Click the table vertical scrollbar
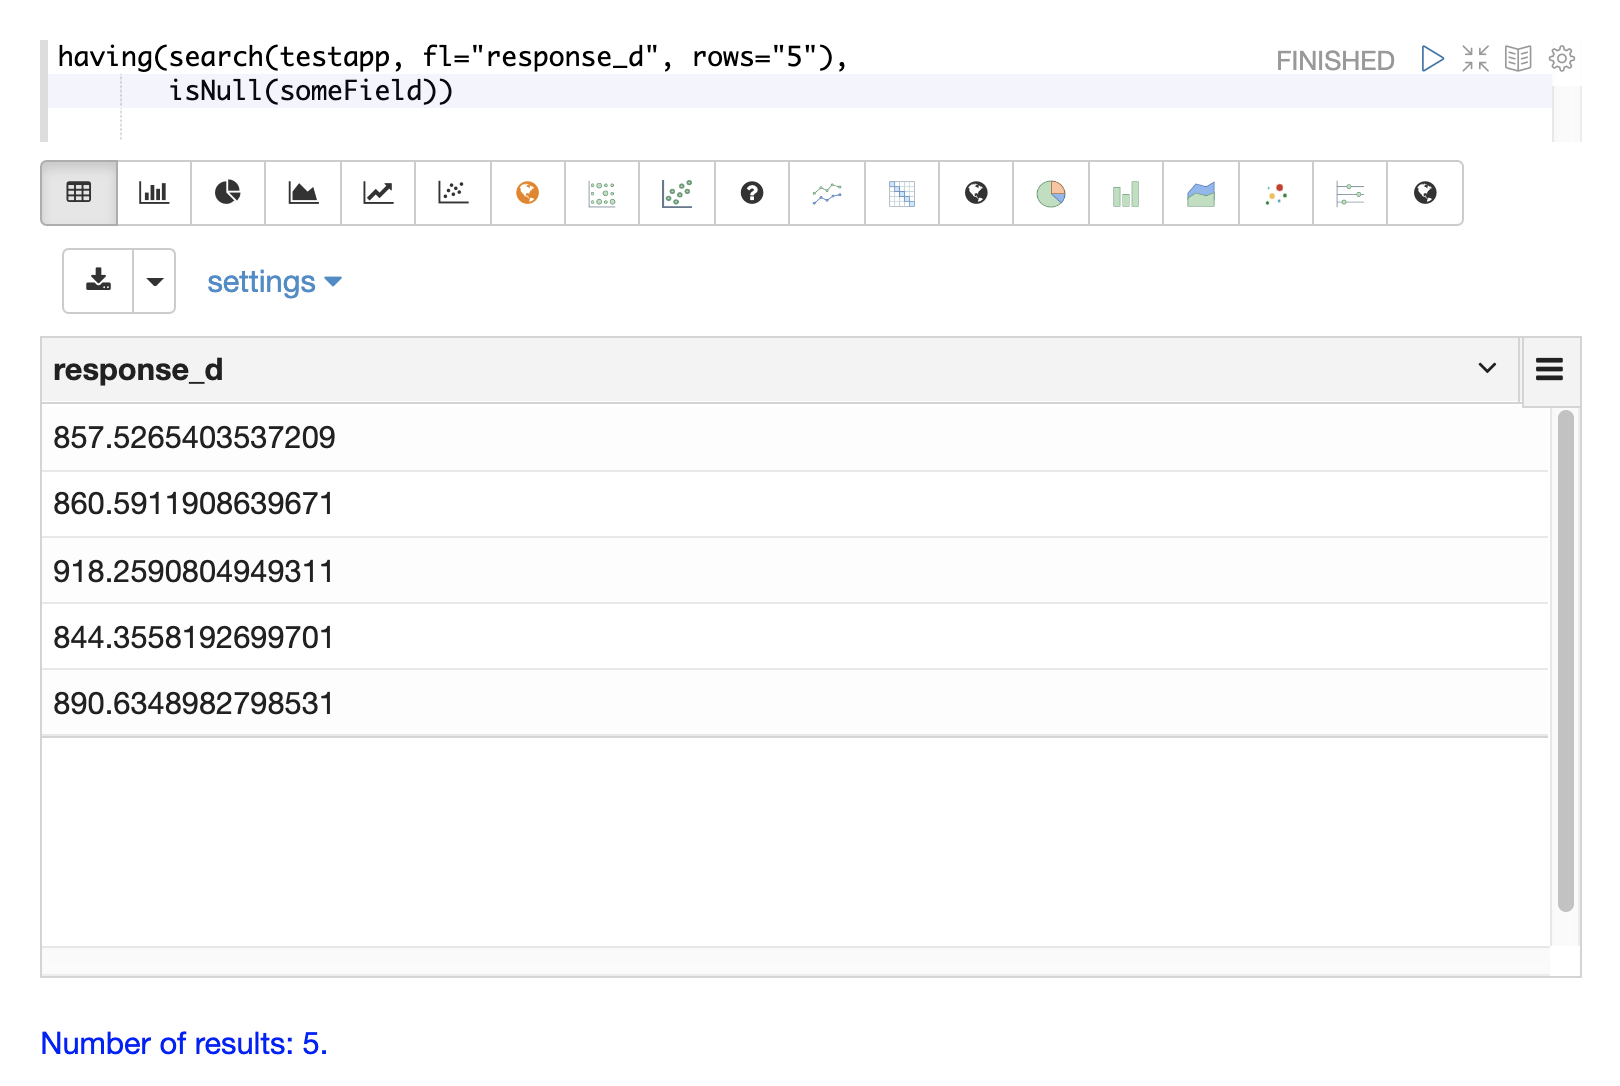This screenshot has height=1086, width=1620. [1565, 660]
